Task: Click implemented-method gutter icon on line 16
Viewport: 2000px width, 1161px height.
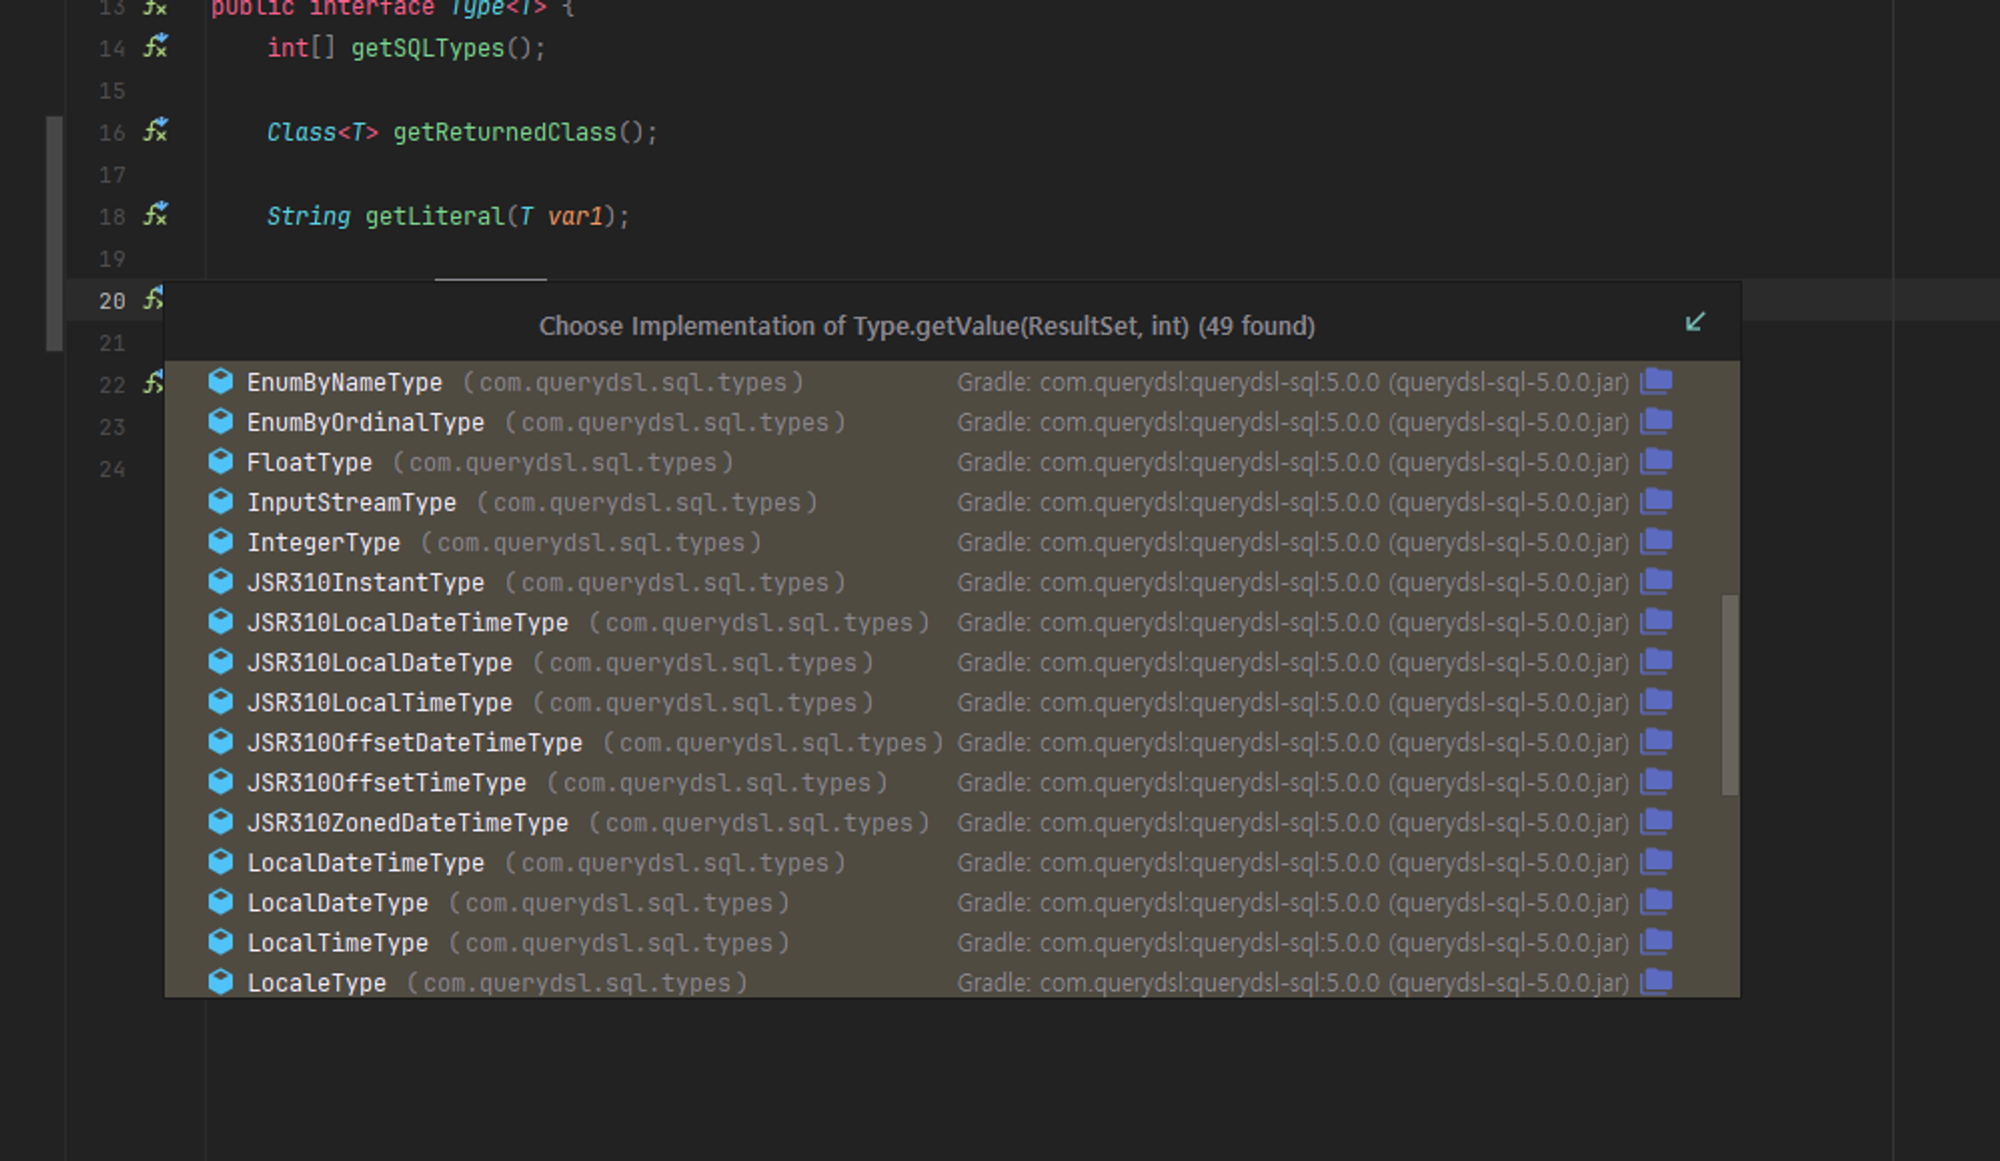Action: click(x=155, y=131)
